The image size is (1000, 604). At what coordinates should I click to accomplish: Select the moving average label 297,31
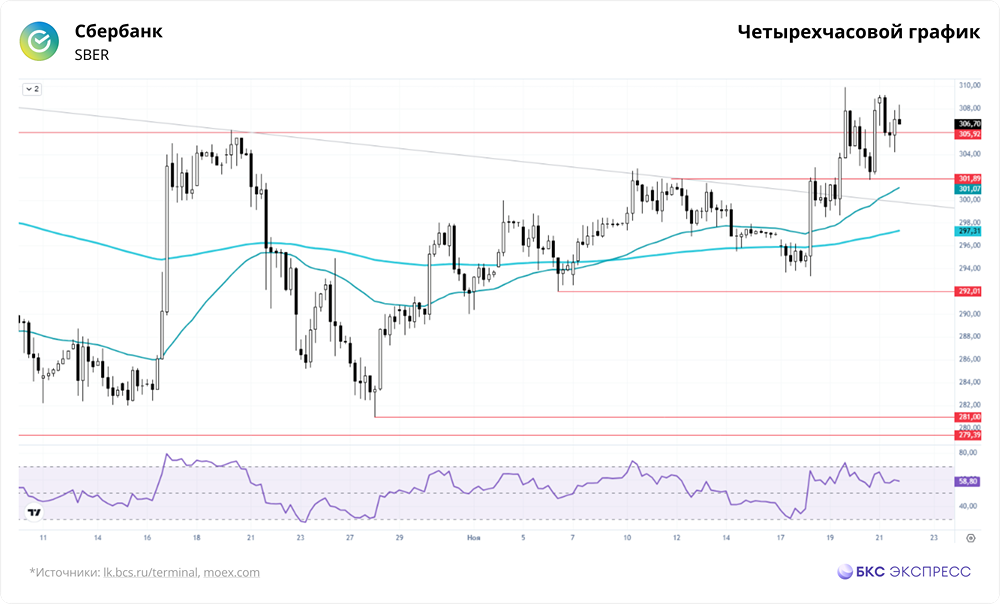pyautogui.click(x=968, y=231)
